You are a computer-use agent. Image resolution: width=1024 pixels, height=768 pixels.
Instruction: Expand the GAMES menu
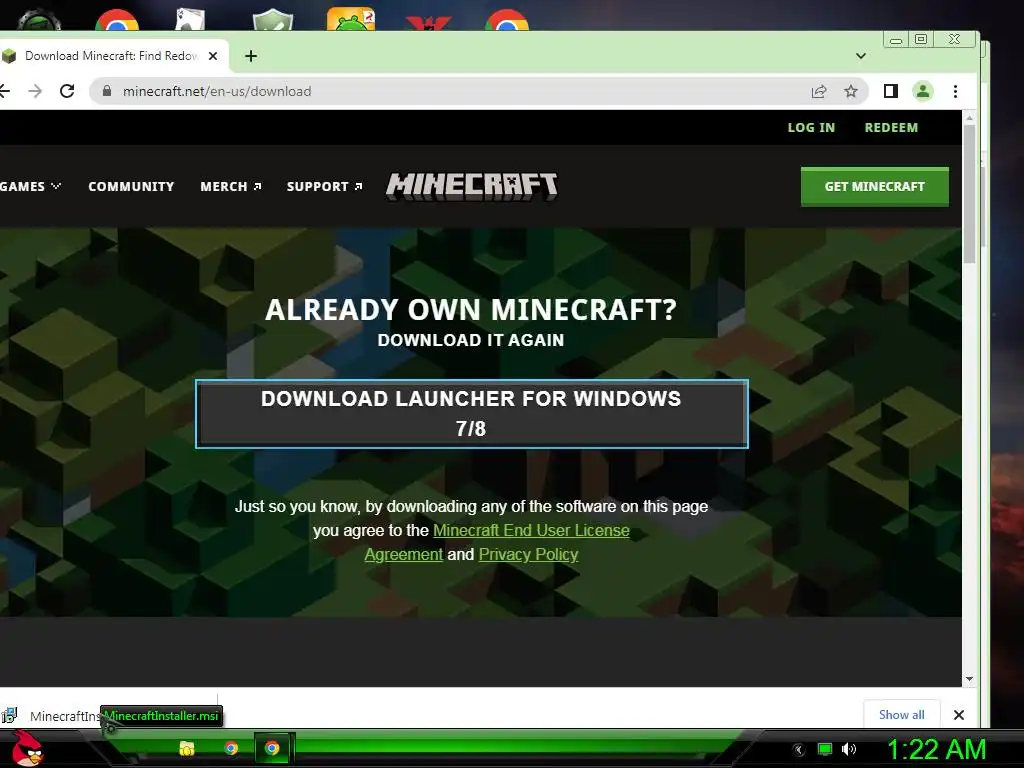(30, 187)
